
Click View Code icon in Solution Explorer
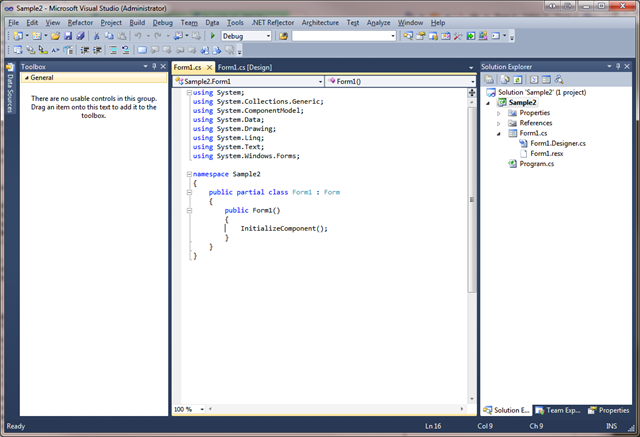click(533, 80)
